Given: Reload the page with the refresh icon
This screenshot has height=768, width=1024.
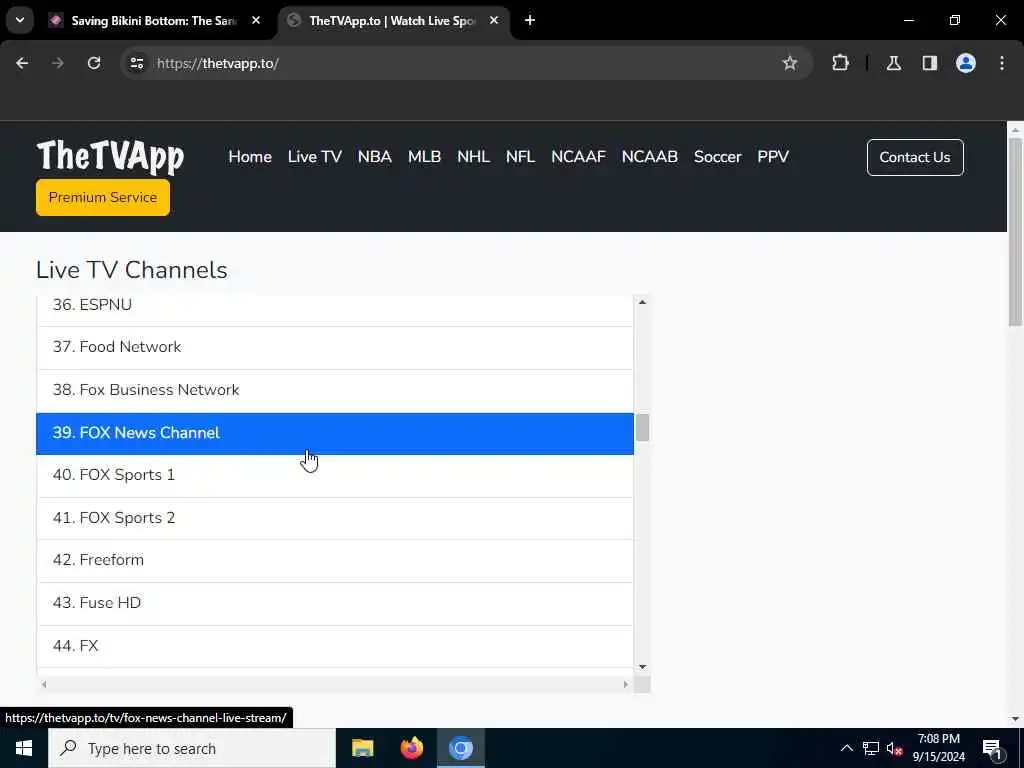Looking at the screenshot, I should tap(94, 63).
